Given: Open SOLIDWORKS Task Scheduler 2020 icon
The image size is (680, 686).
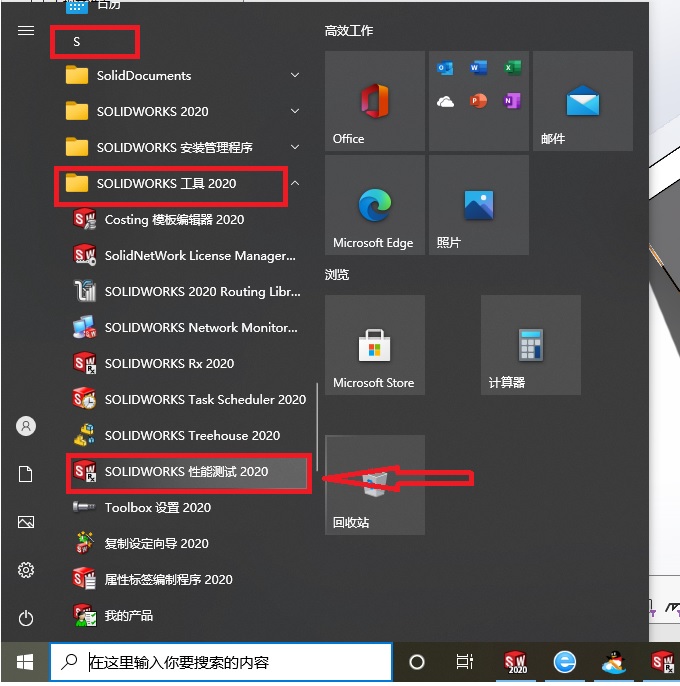Looking at the screenshot, I should [84, 399].
